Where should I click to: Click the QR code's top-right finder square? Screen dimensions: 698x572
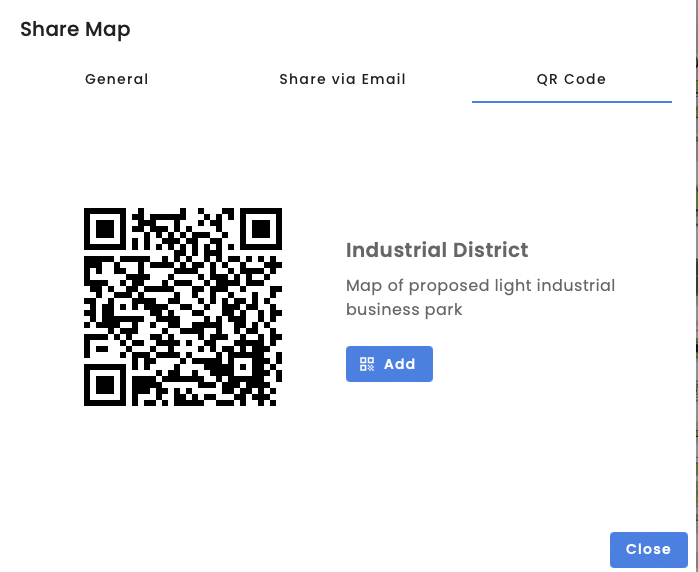(x=260, y=229)
